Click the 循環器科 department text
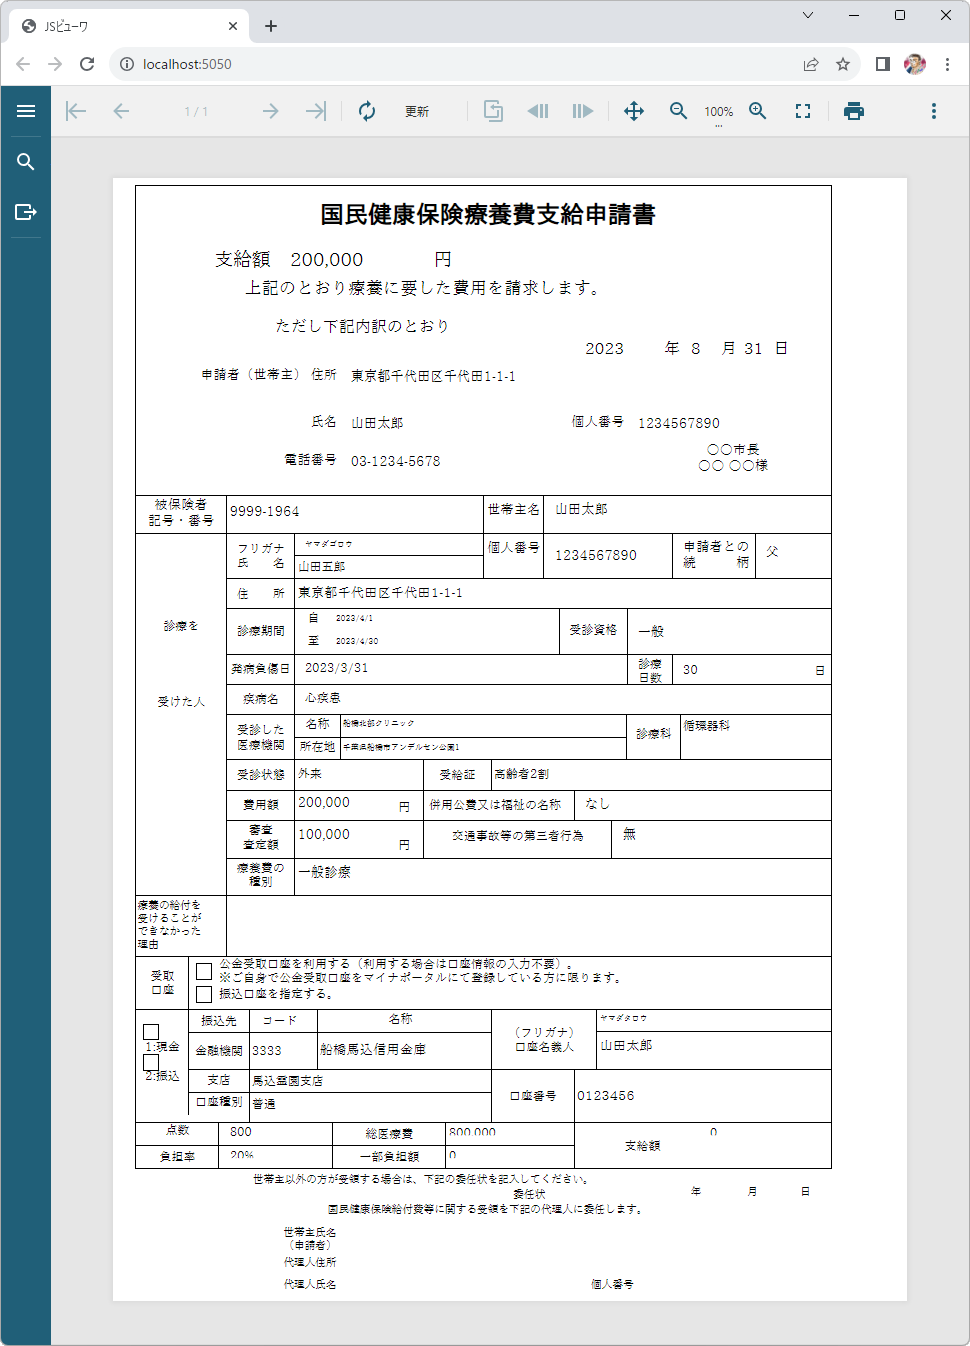This screenshot has height=1346, width=970. click(x=707, y=726)
